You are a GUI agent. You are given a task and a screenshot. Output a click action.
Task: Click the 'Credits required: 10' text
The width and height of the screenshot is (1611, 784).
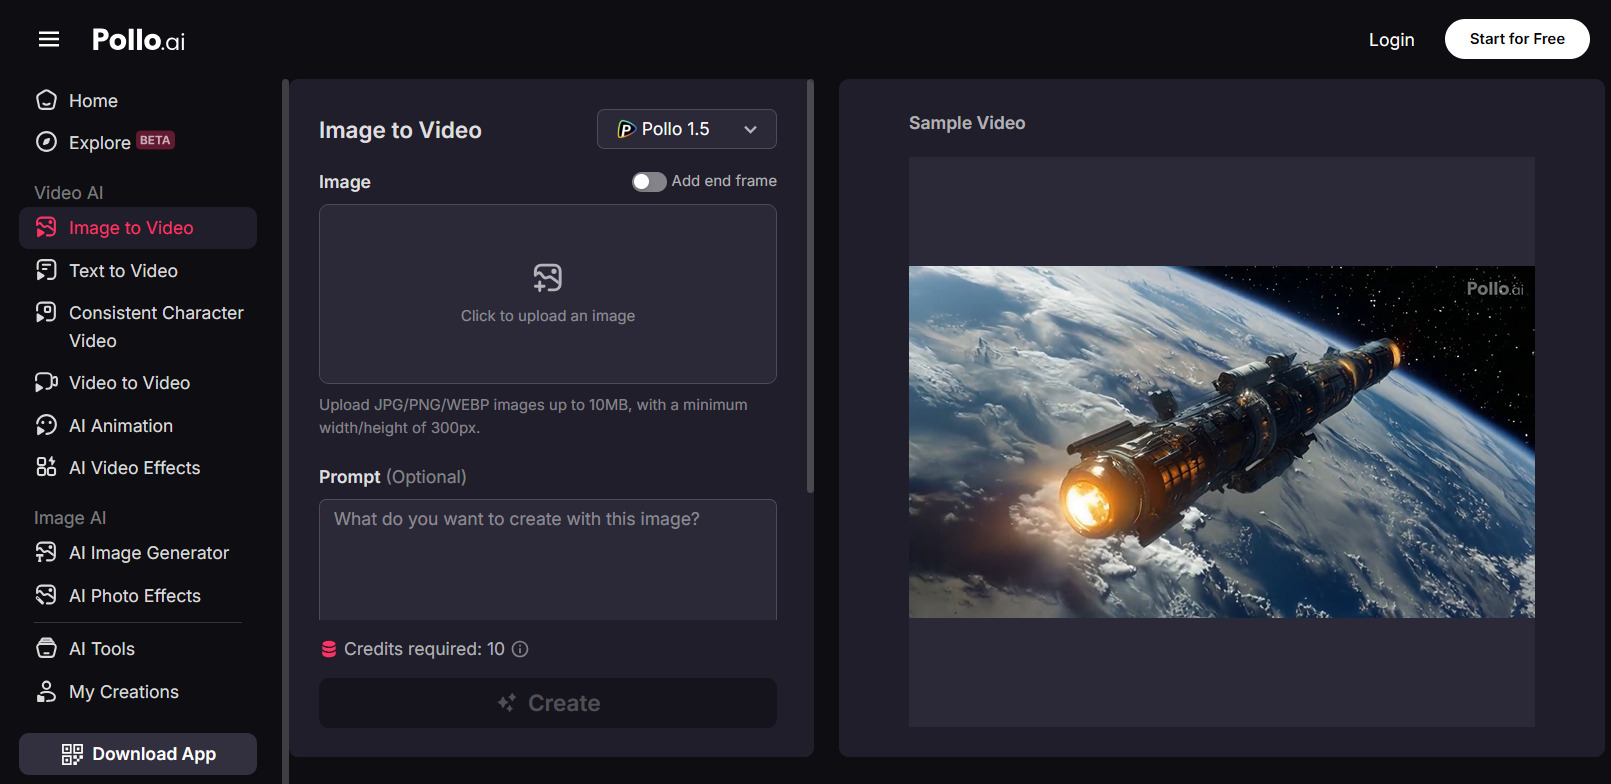[424, 649]
